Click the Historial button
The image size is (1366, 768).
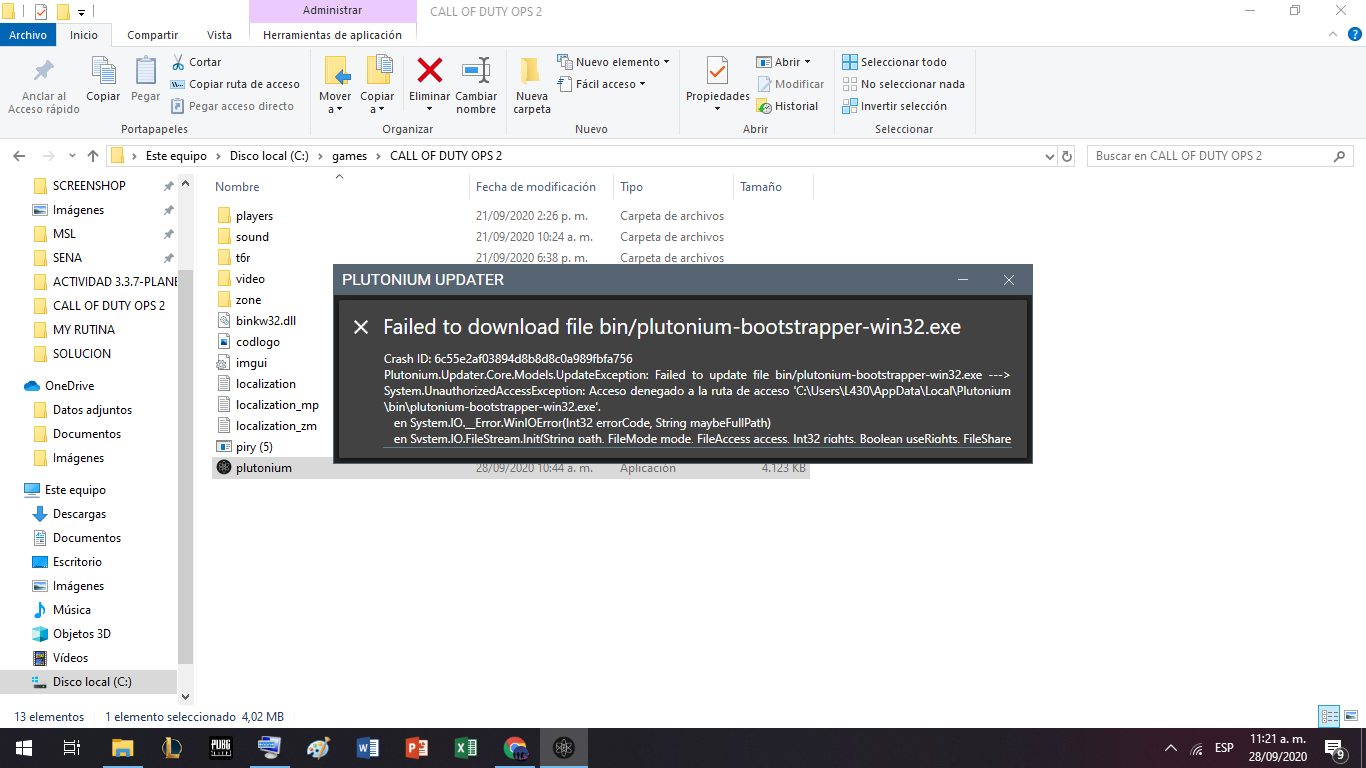tap(788, 106)
